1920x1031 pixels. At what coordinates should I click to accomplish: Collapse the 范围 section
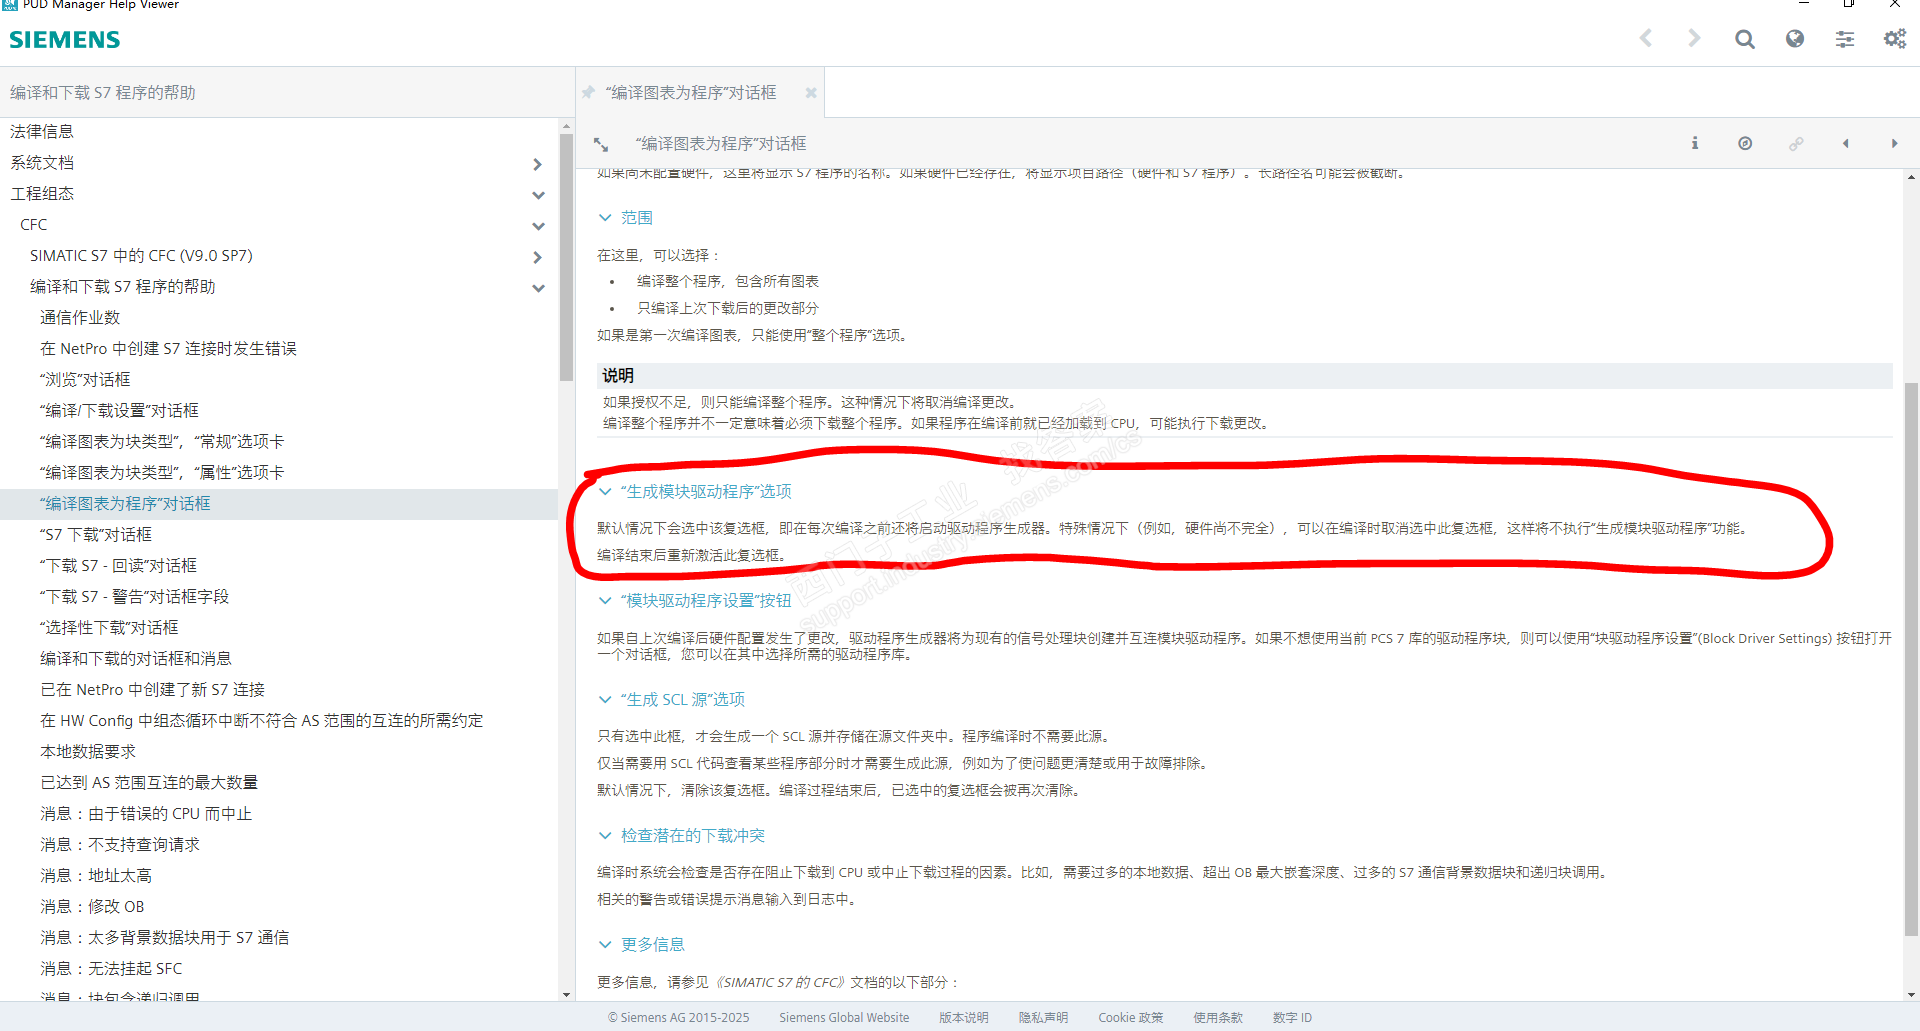[605, 217]
